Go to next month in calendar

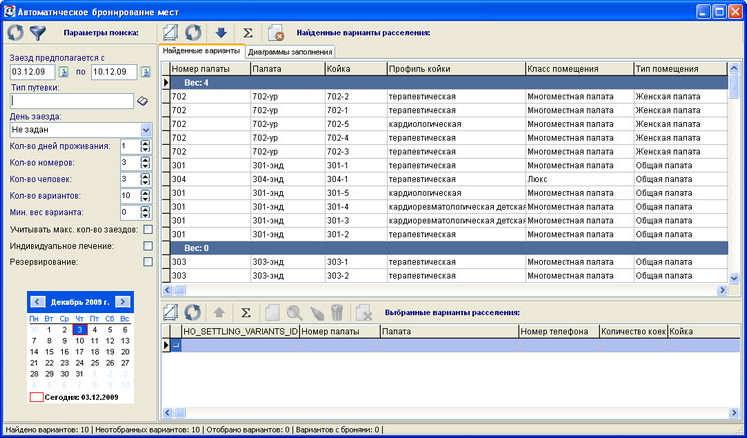pyautogui.click(x=122, y=302)
